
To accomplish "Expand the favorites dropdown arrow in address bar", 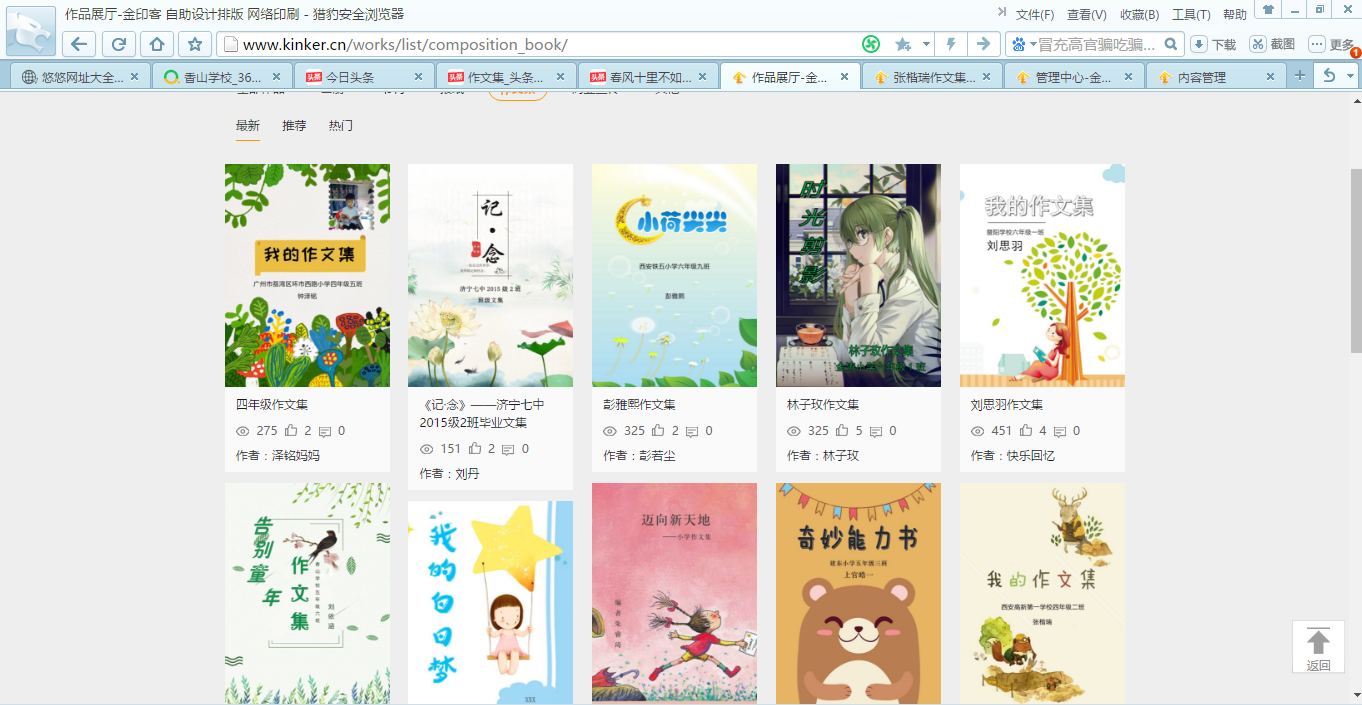I will click(x=926, y=44).
